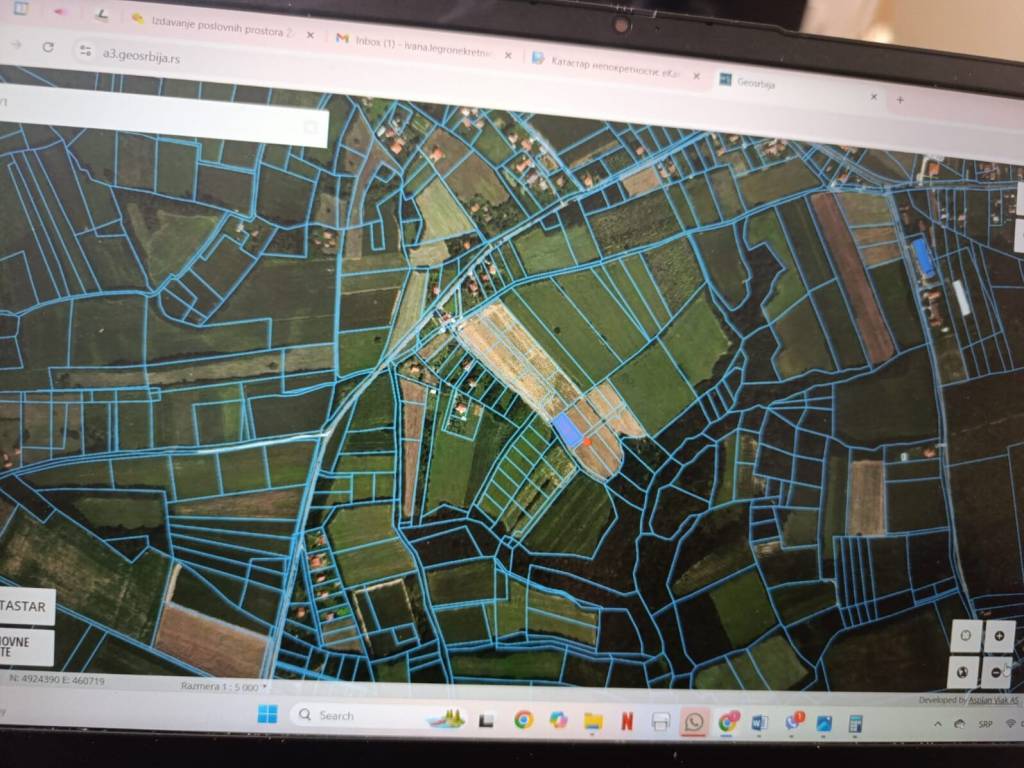Zoom in on the map with plus button
The width and height of the screenshot is (1024, 768).
(999, 636)
